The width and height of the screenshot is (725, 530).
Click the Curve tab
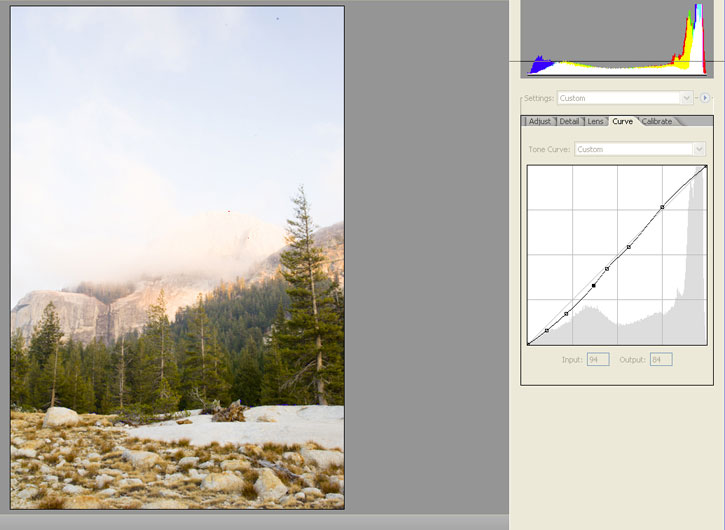point(622,121)
